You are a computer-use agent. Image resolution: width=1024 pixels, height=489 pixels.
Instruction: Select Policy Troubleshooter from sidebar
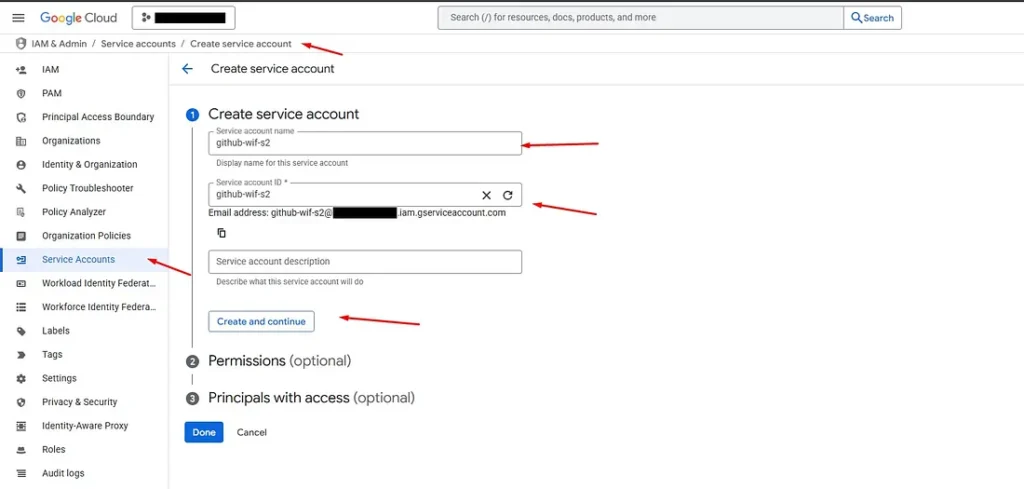87,188
